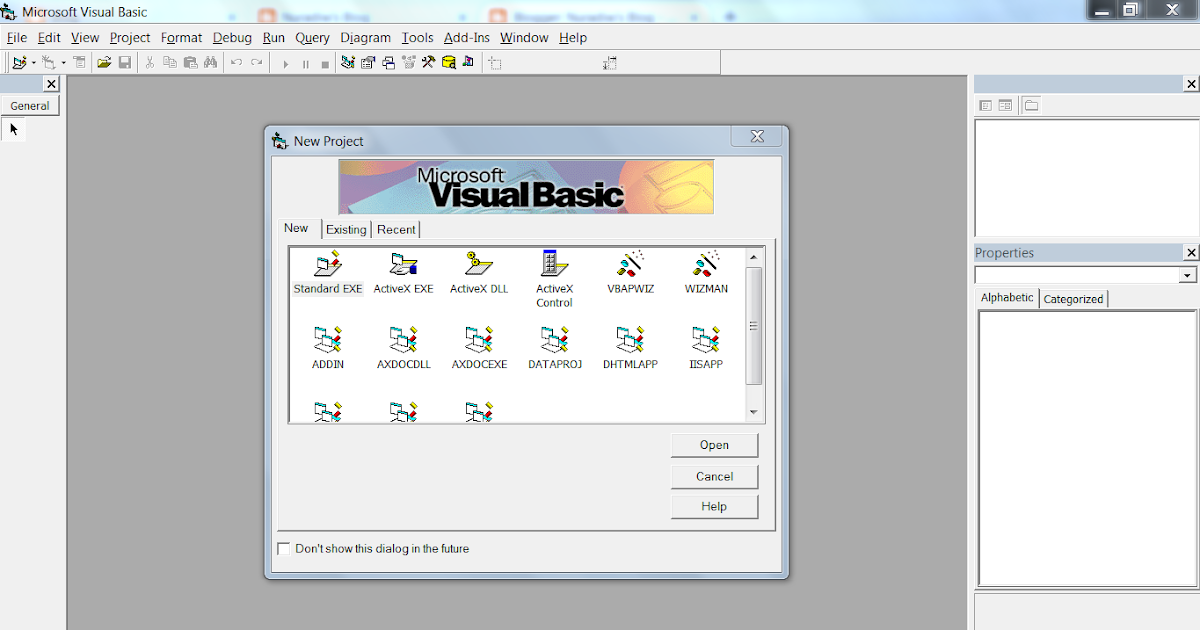Switch to the Existing projects tab

pos(345,229)
